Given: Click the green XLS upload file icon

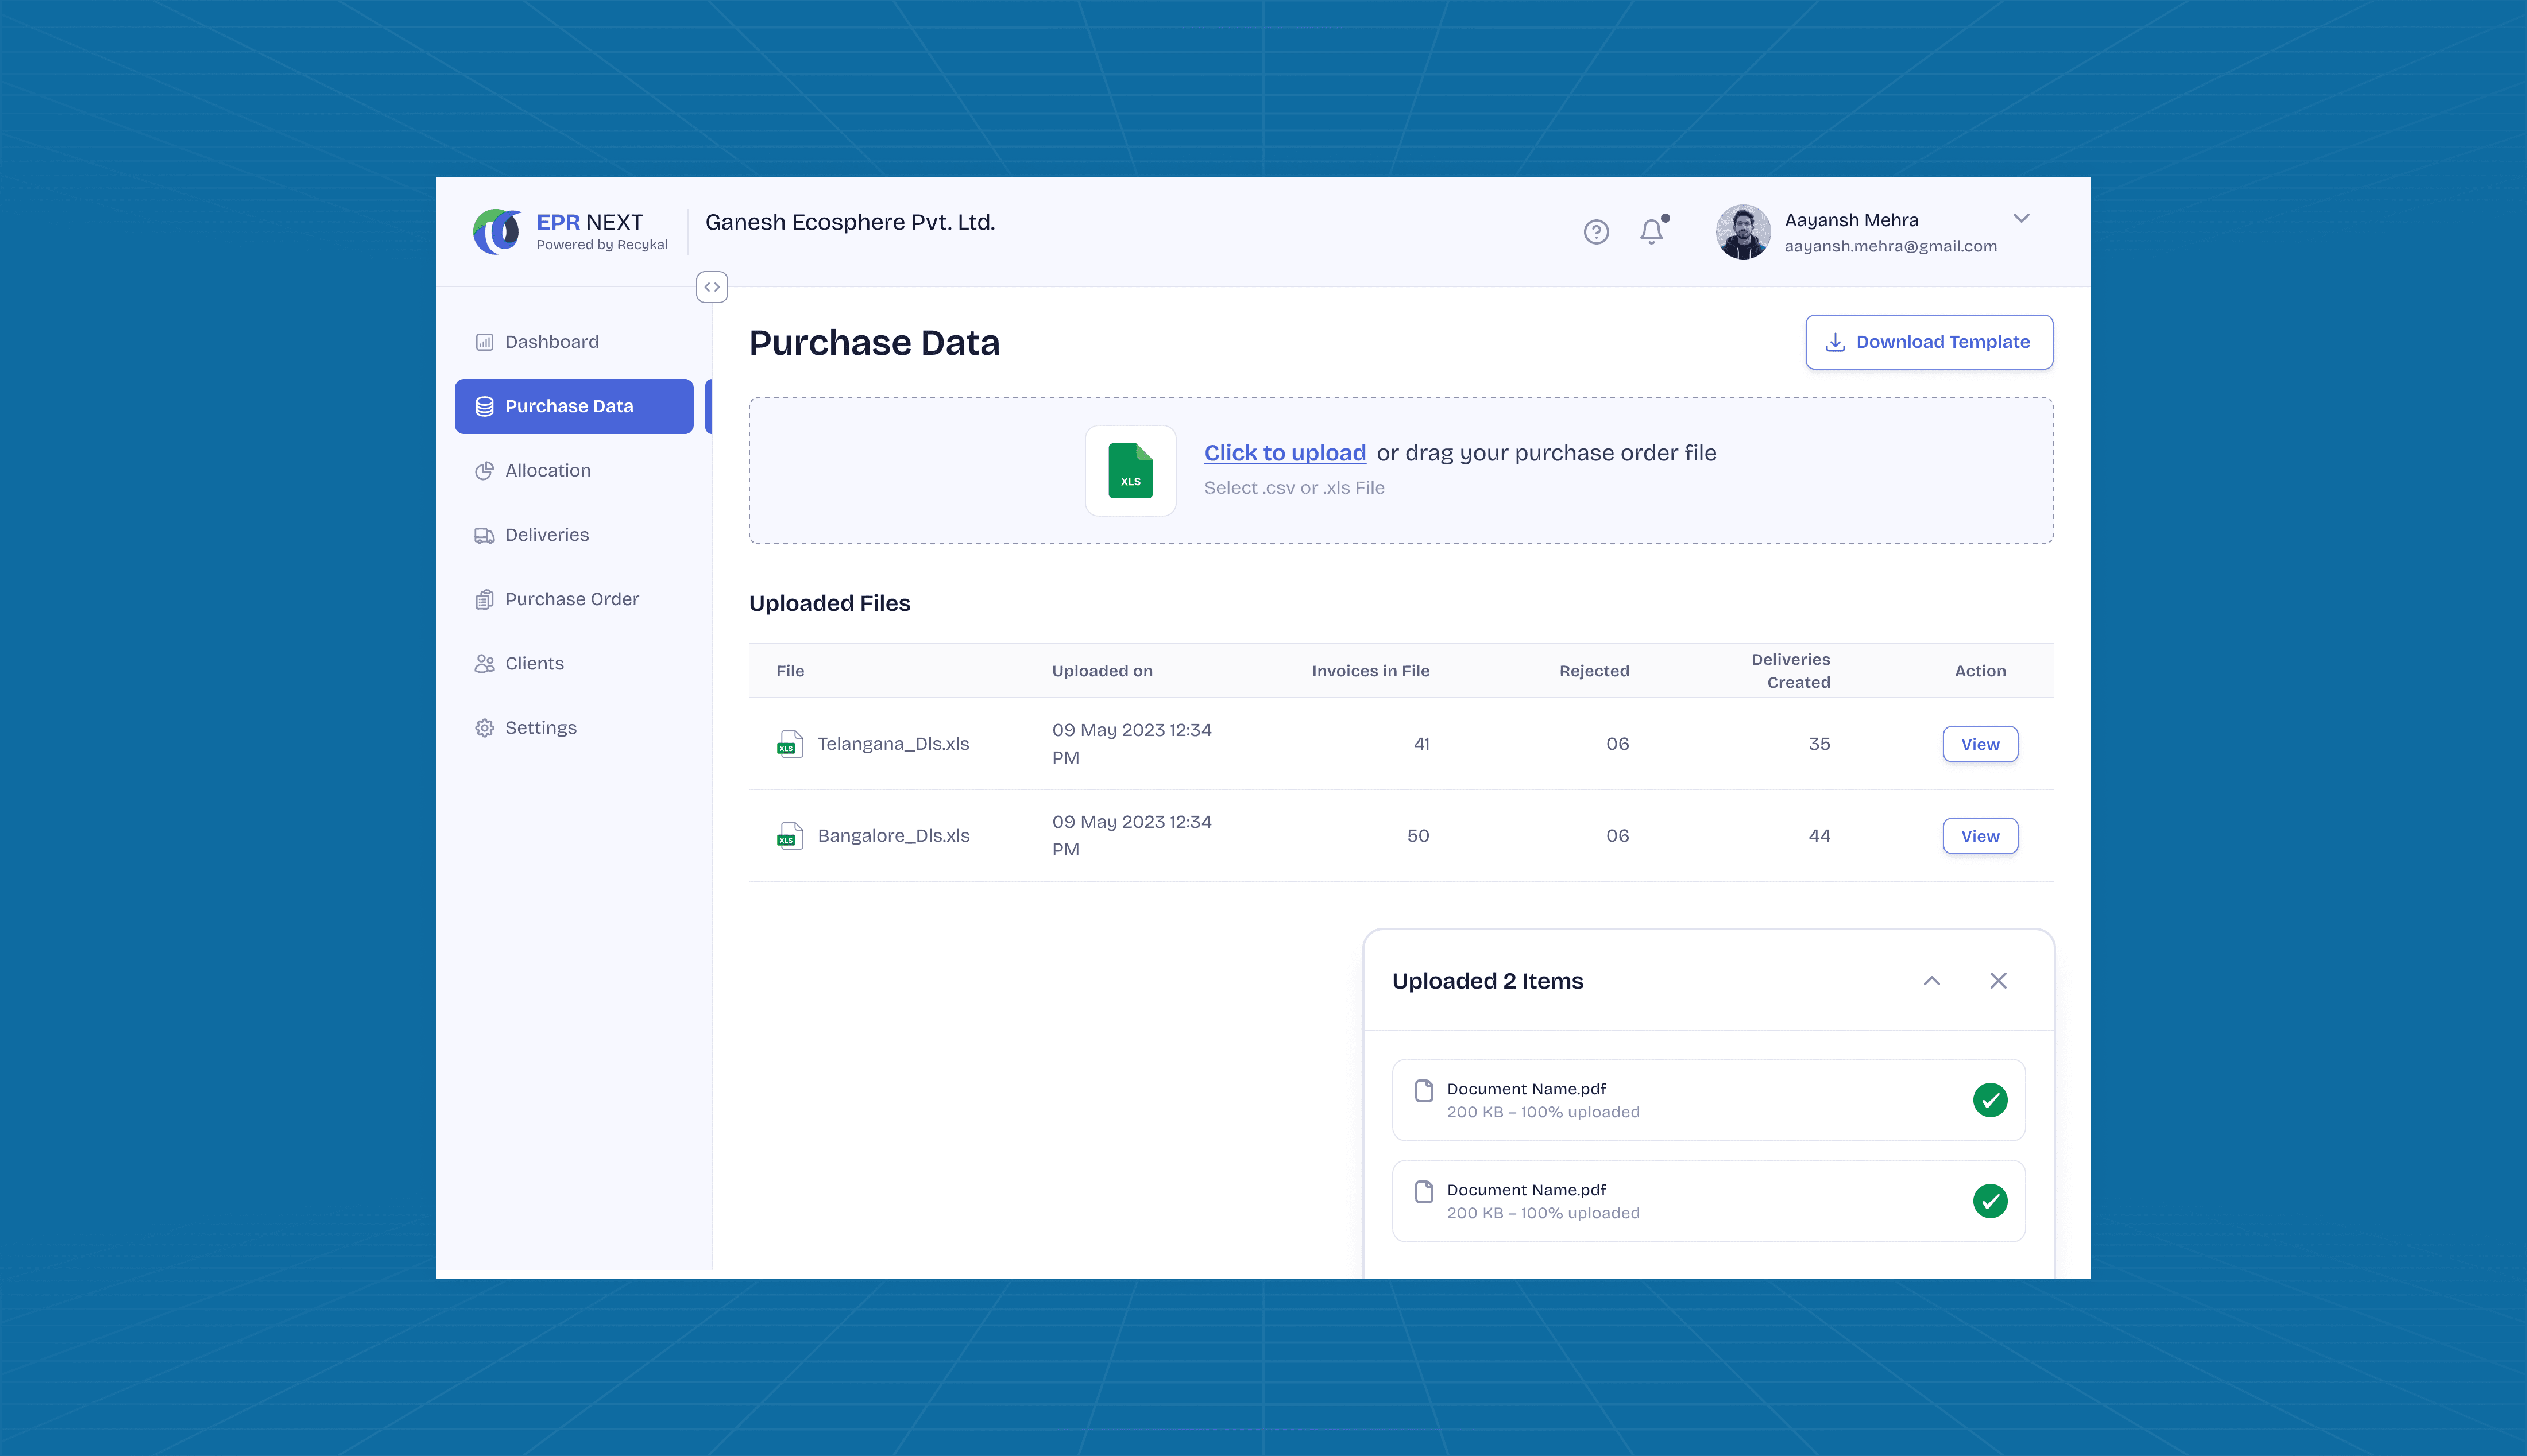Looking at the screenshot, I should click(1130, 471).
